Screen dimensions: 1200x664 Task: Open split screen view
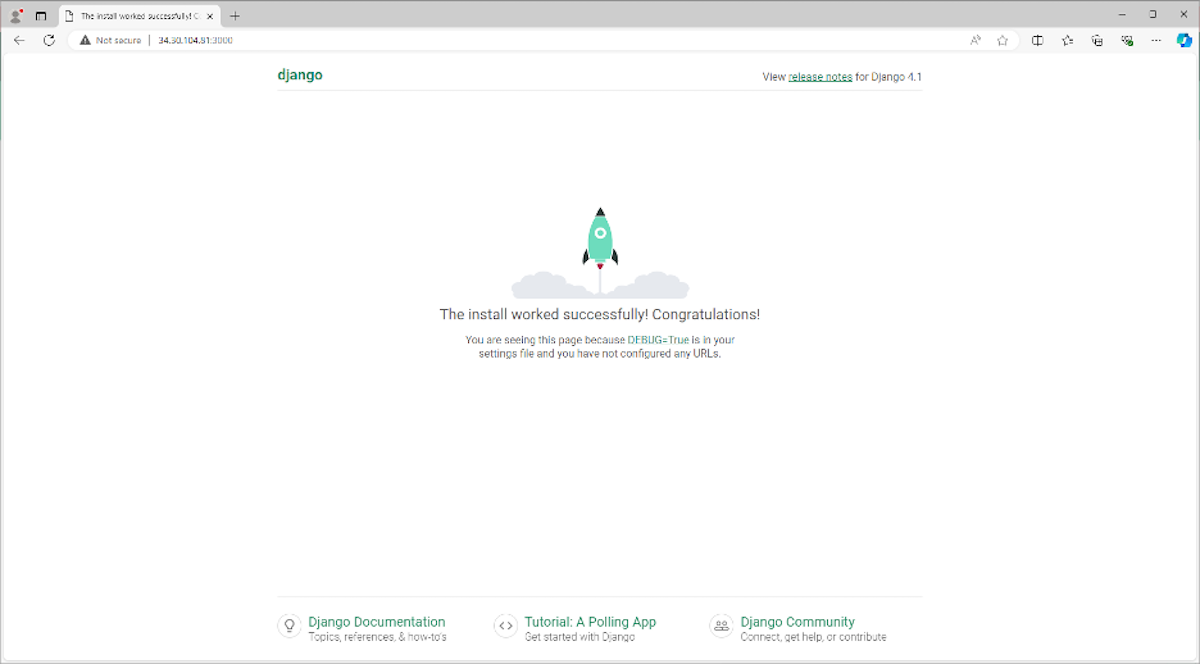1038,40
